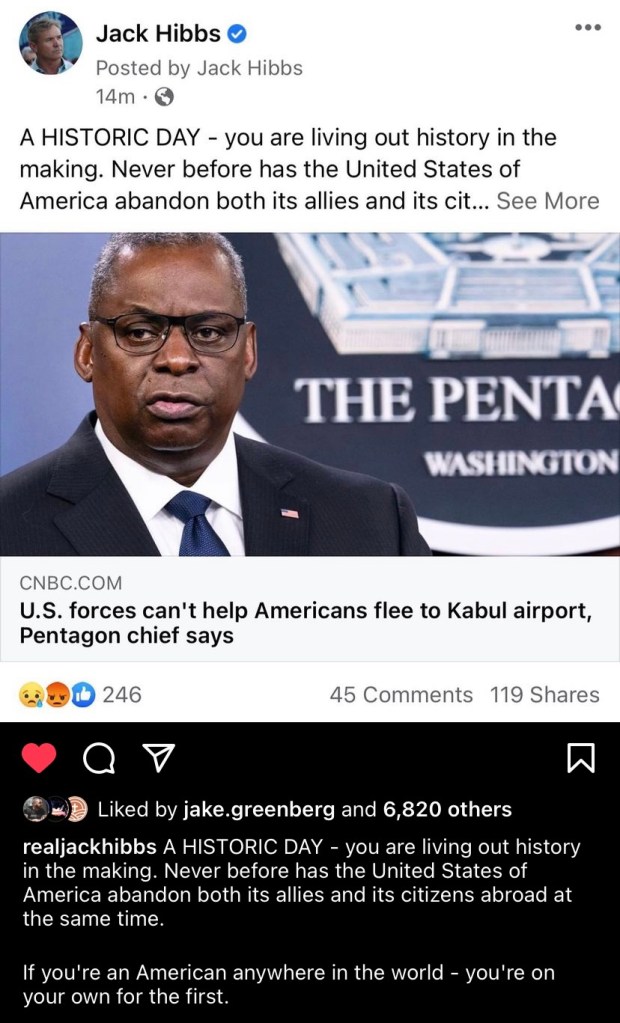This screenshot has width=620, height=1023.
Task: Expand post text with See More
Action: click(548, 201)
